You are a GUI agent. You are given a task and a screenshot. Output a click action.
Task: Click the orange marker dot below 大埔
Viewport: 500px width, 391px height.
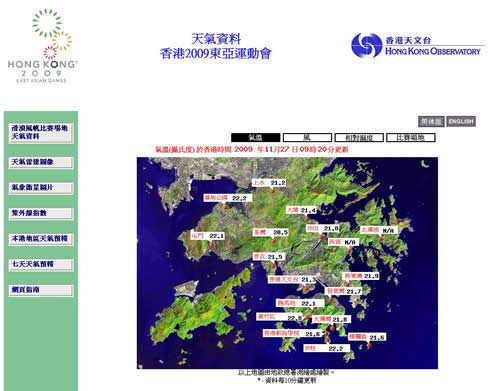point(307,219)
